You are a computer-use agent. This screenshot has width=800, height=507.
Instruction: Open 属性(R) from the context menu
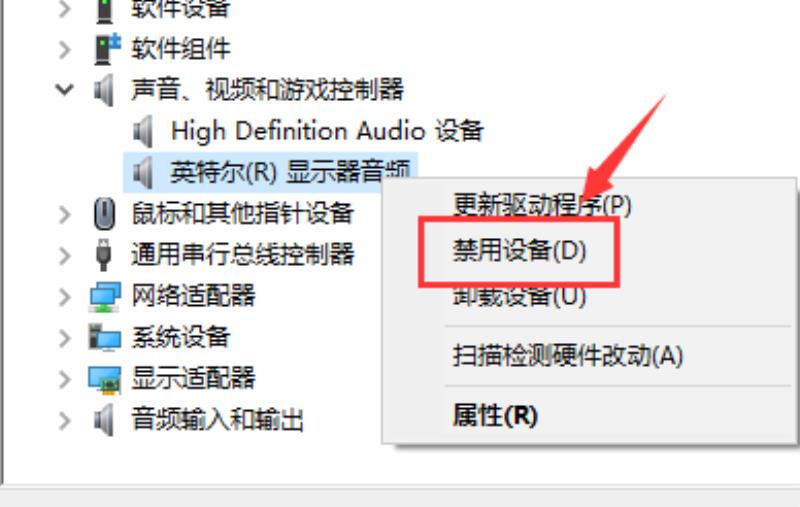tap(495, 415)
